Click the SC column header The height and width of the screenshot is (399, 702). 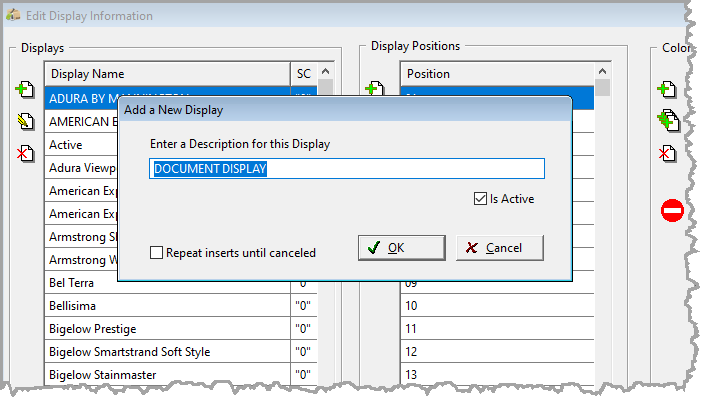point(304,74)
